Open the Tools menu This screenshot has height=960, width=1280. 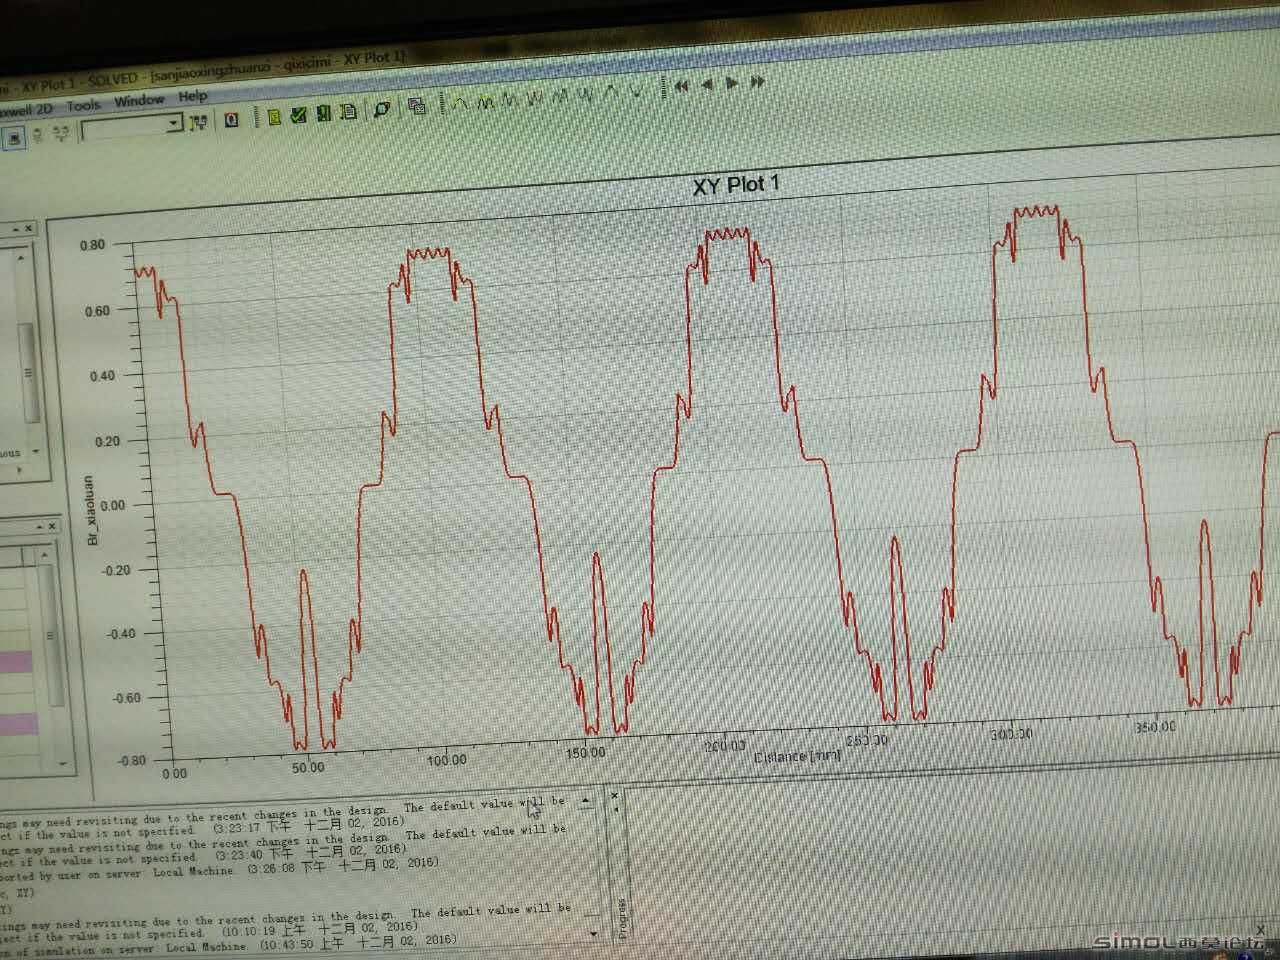point(83,105)
